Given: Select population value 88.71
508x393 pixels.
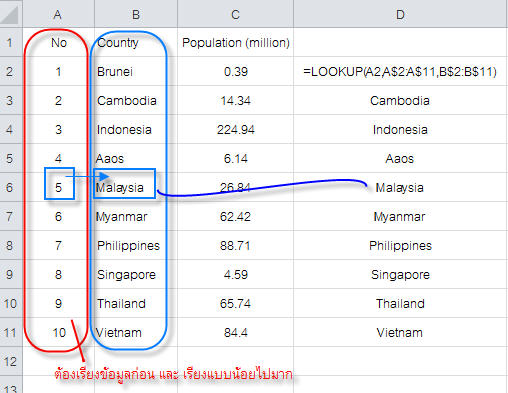Looking at the screenshot, I should [x=235, y=245].
